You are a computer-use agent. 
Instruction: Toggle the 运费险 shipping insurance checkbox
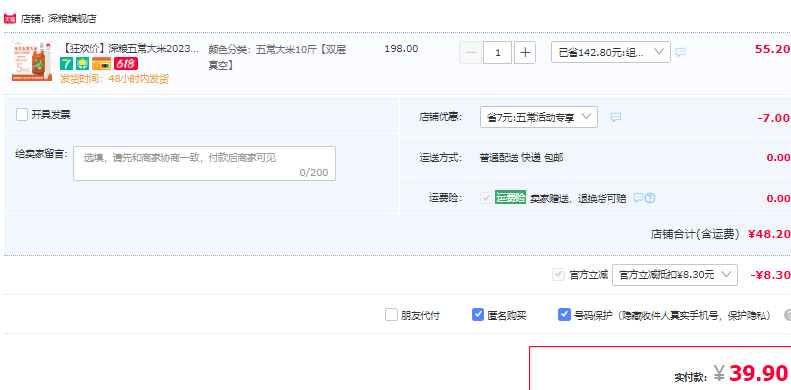486,198
